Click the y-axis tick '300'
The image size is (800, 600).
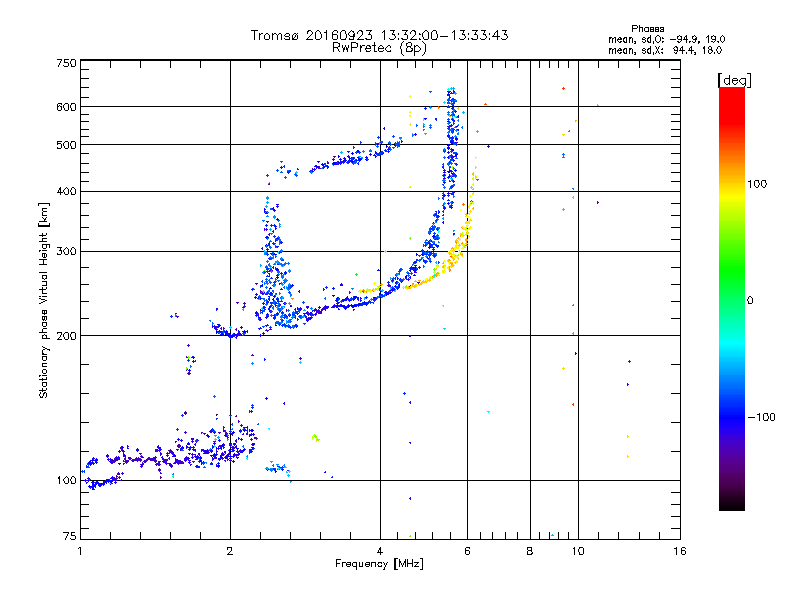66,252
